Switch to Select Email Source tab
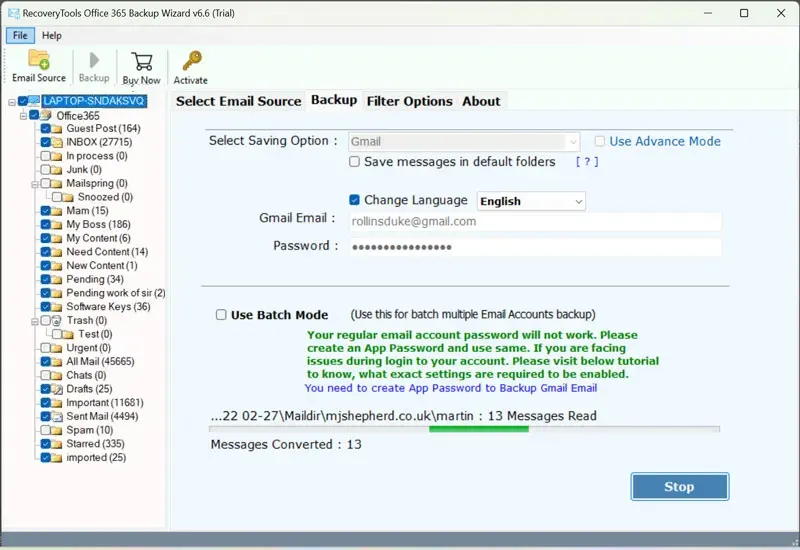 pyautogui.click(x=238, y=101)
